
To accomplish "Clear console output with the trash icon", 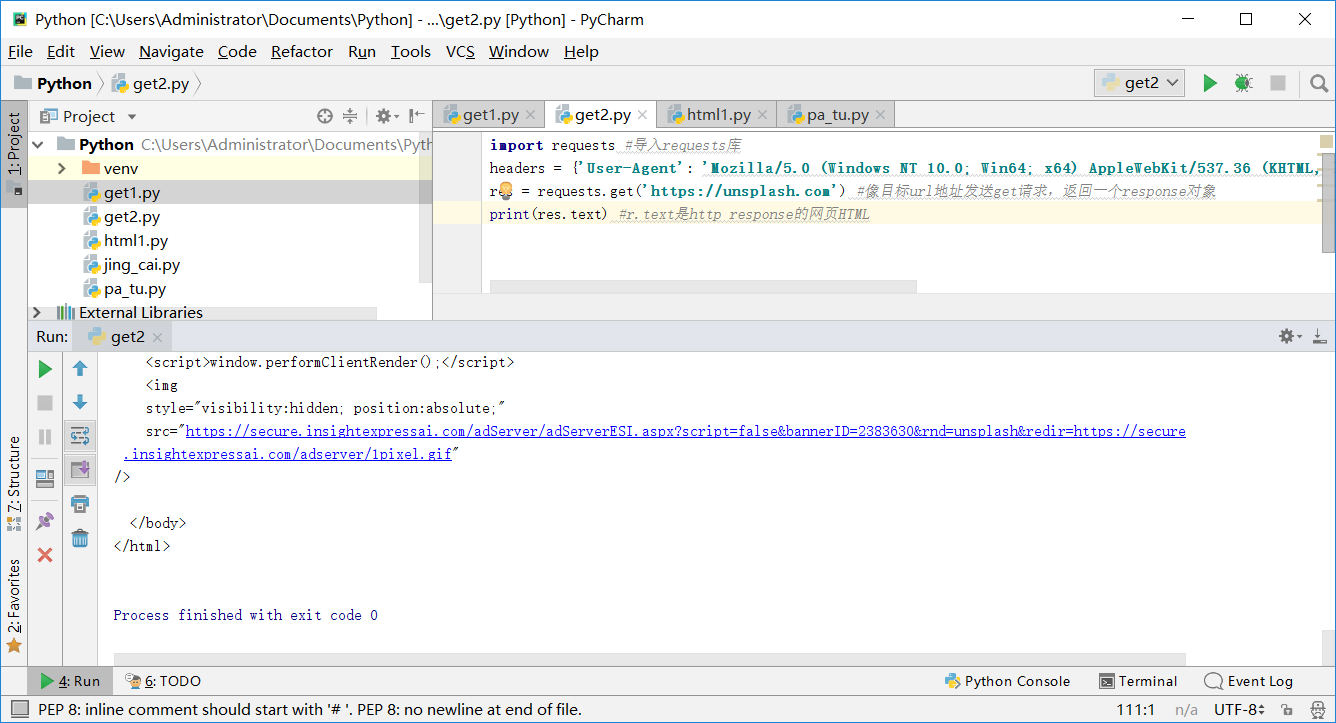I will [x=80, y=538].
